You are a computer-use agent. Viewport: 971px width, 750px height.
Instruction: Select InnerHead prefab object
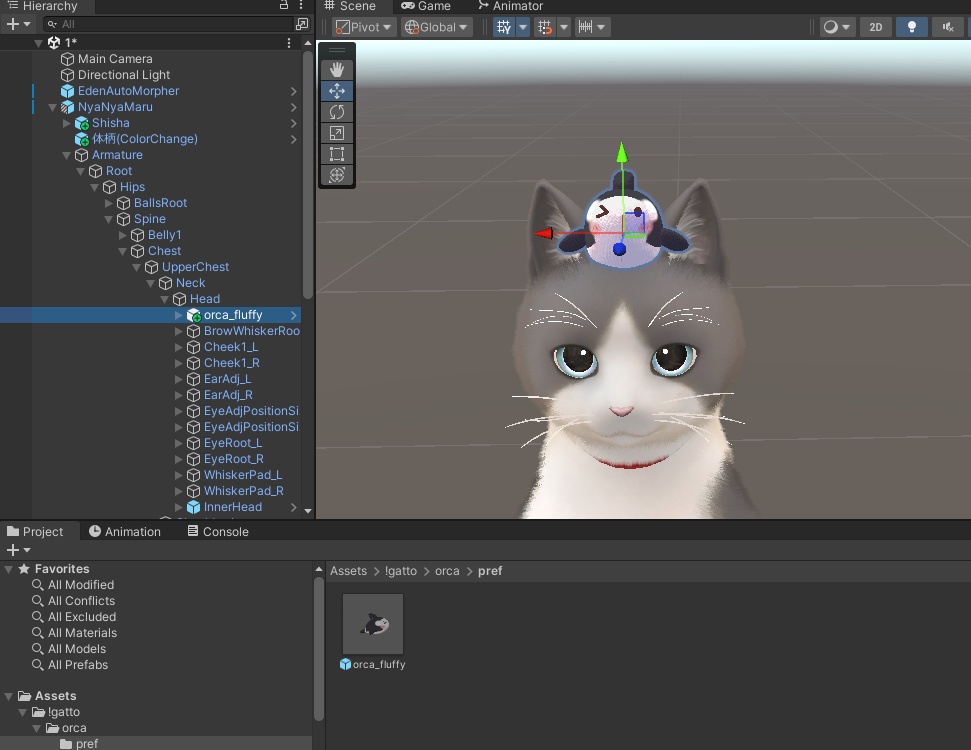232,507
